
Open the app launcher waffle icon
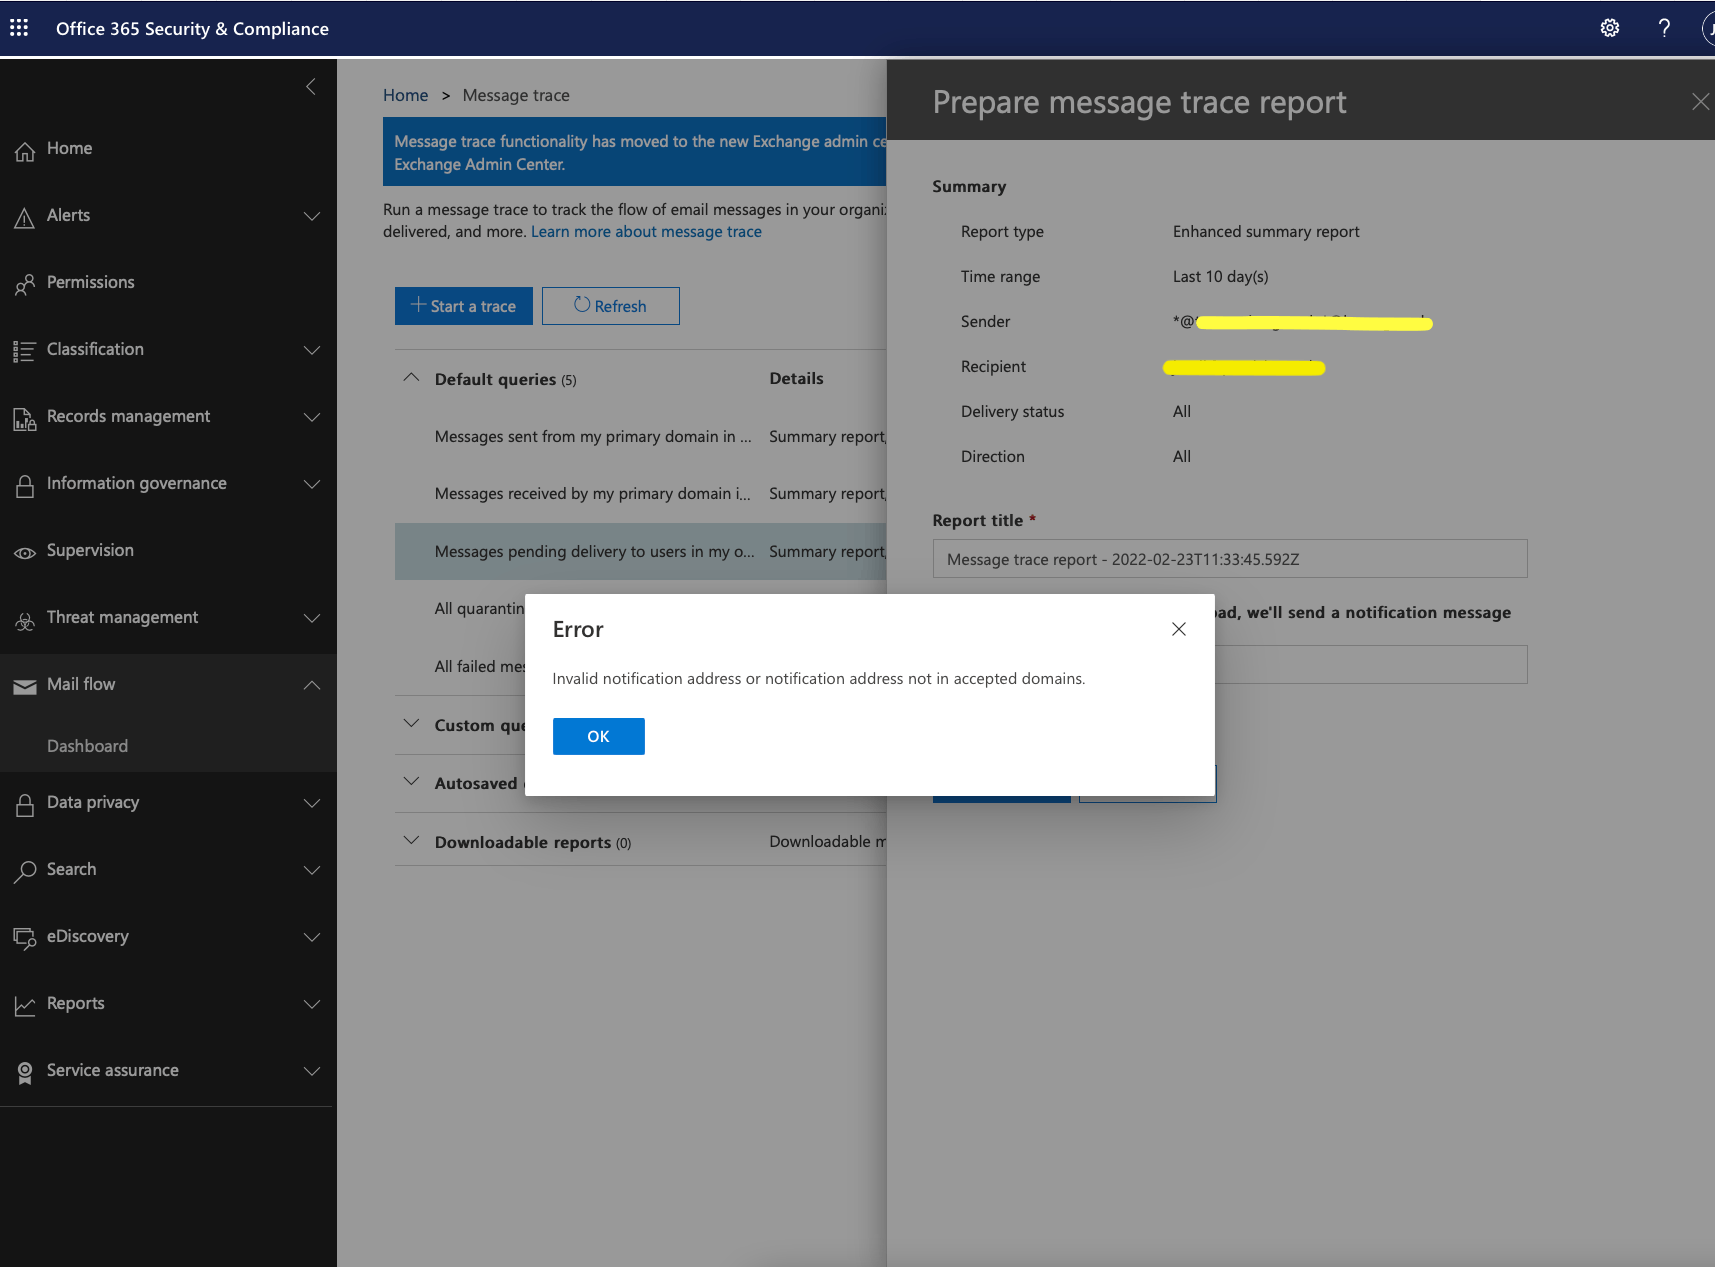19,28
